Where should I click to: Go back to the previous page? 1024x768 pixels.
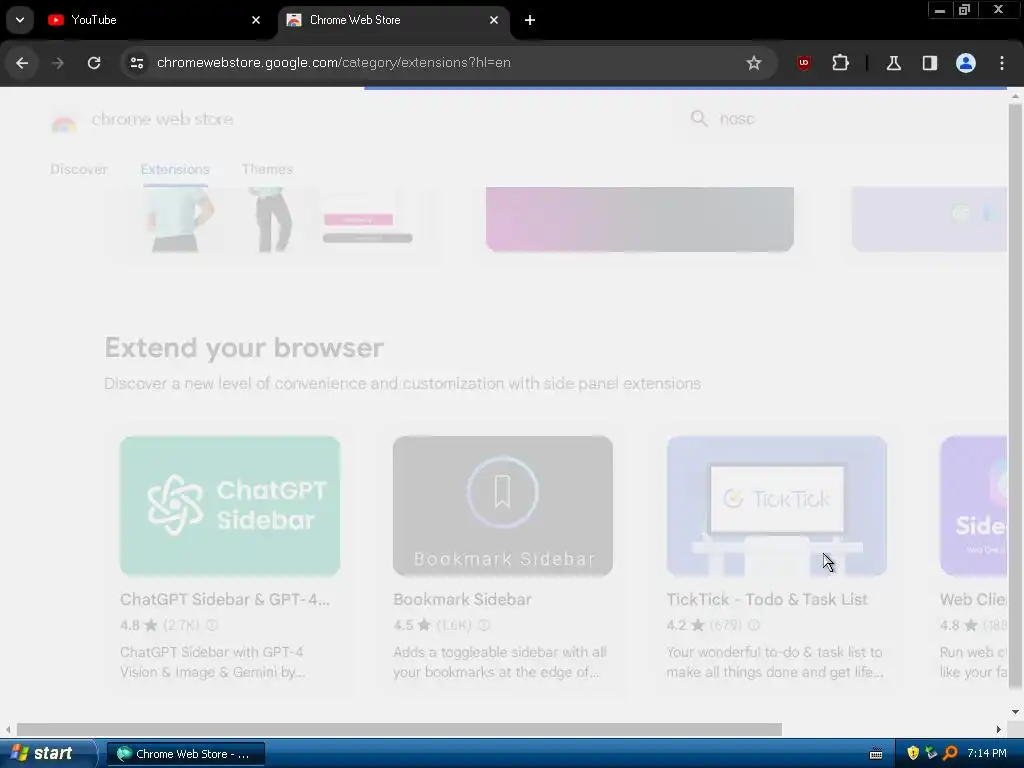tap(22, 63)
